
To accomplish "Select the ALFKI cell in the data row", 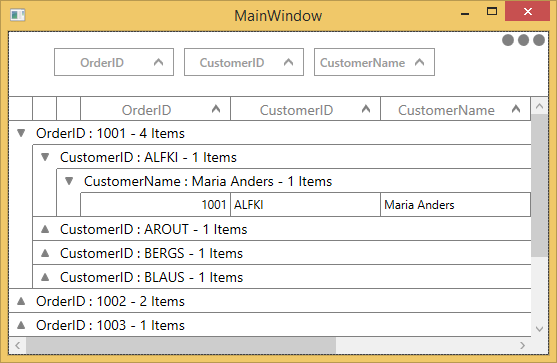I will pos(305,205).
